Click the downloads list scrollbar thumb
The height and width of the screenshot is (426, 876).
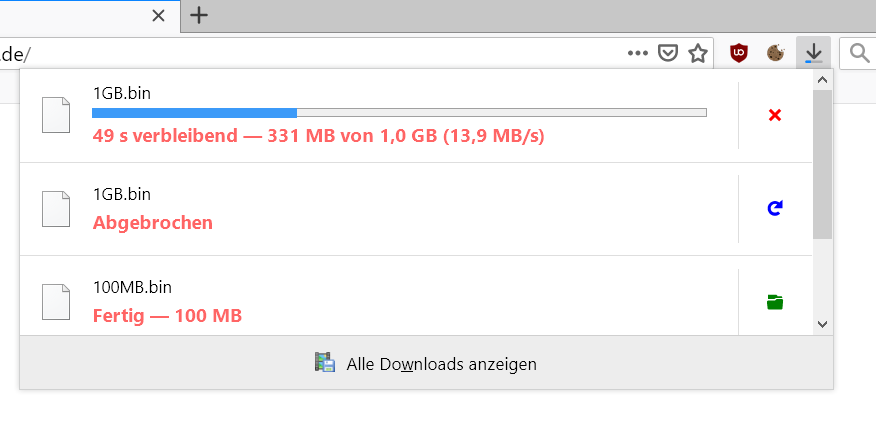pyautogui.click(x=822, y=165)
